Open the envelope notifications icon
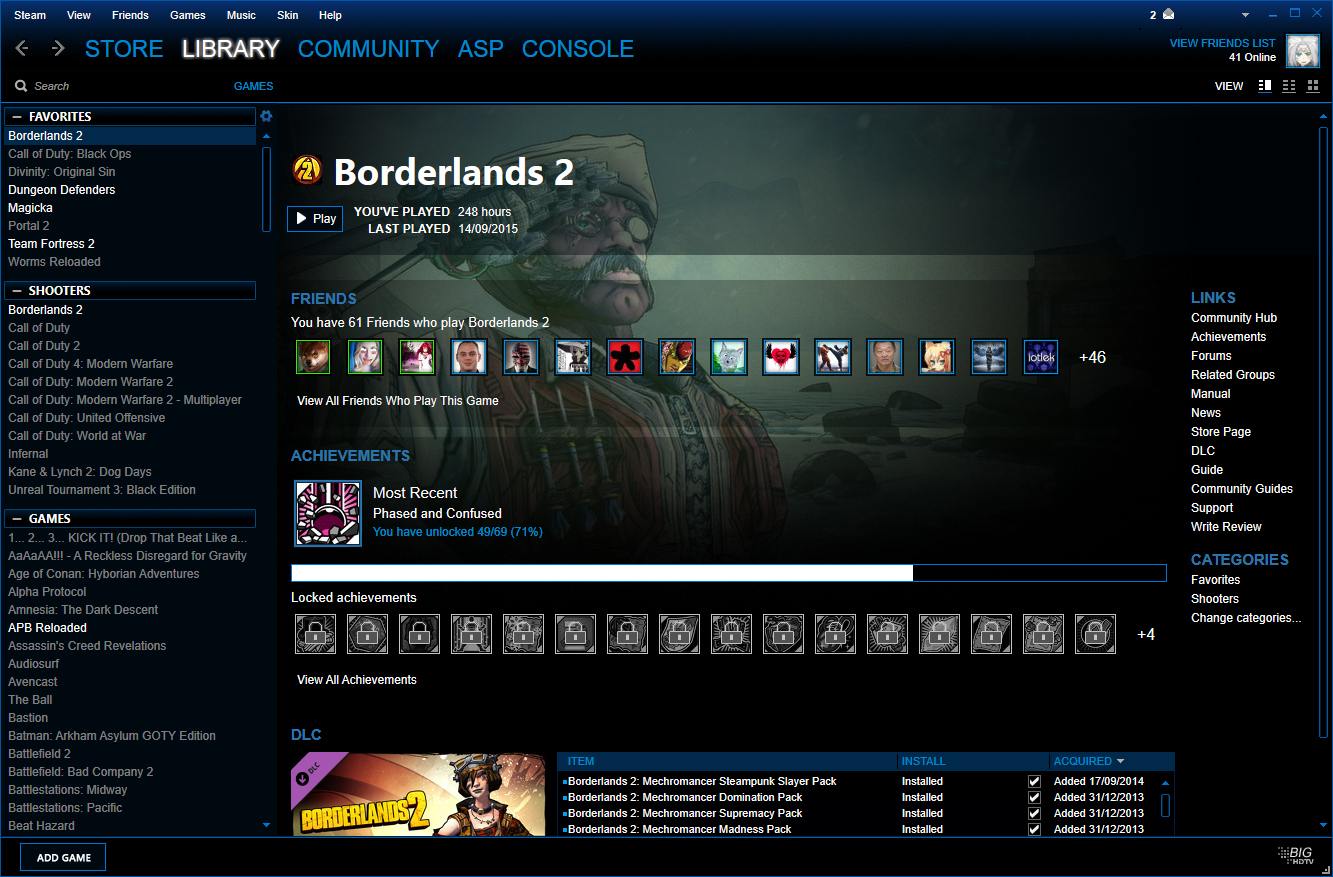The height and width of the screenshot is (877, 1333). 1168,15
